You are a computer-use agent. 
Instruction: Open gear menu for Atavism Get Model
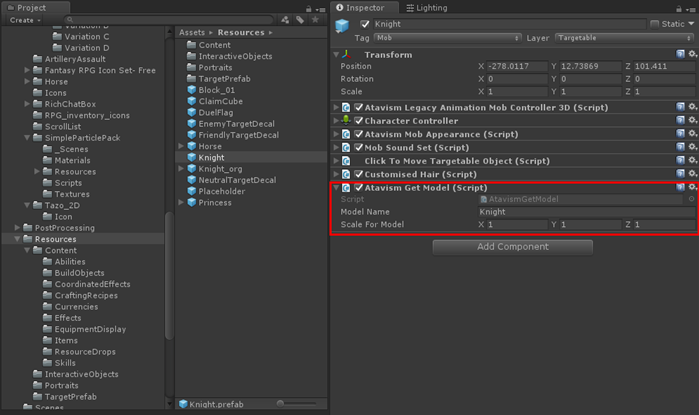692,187
